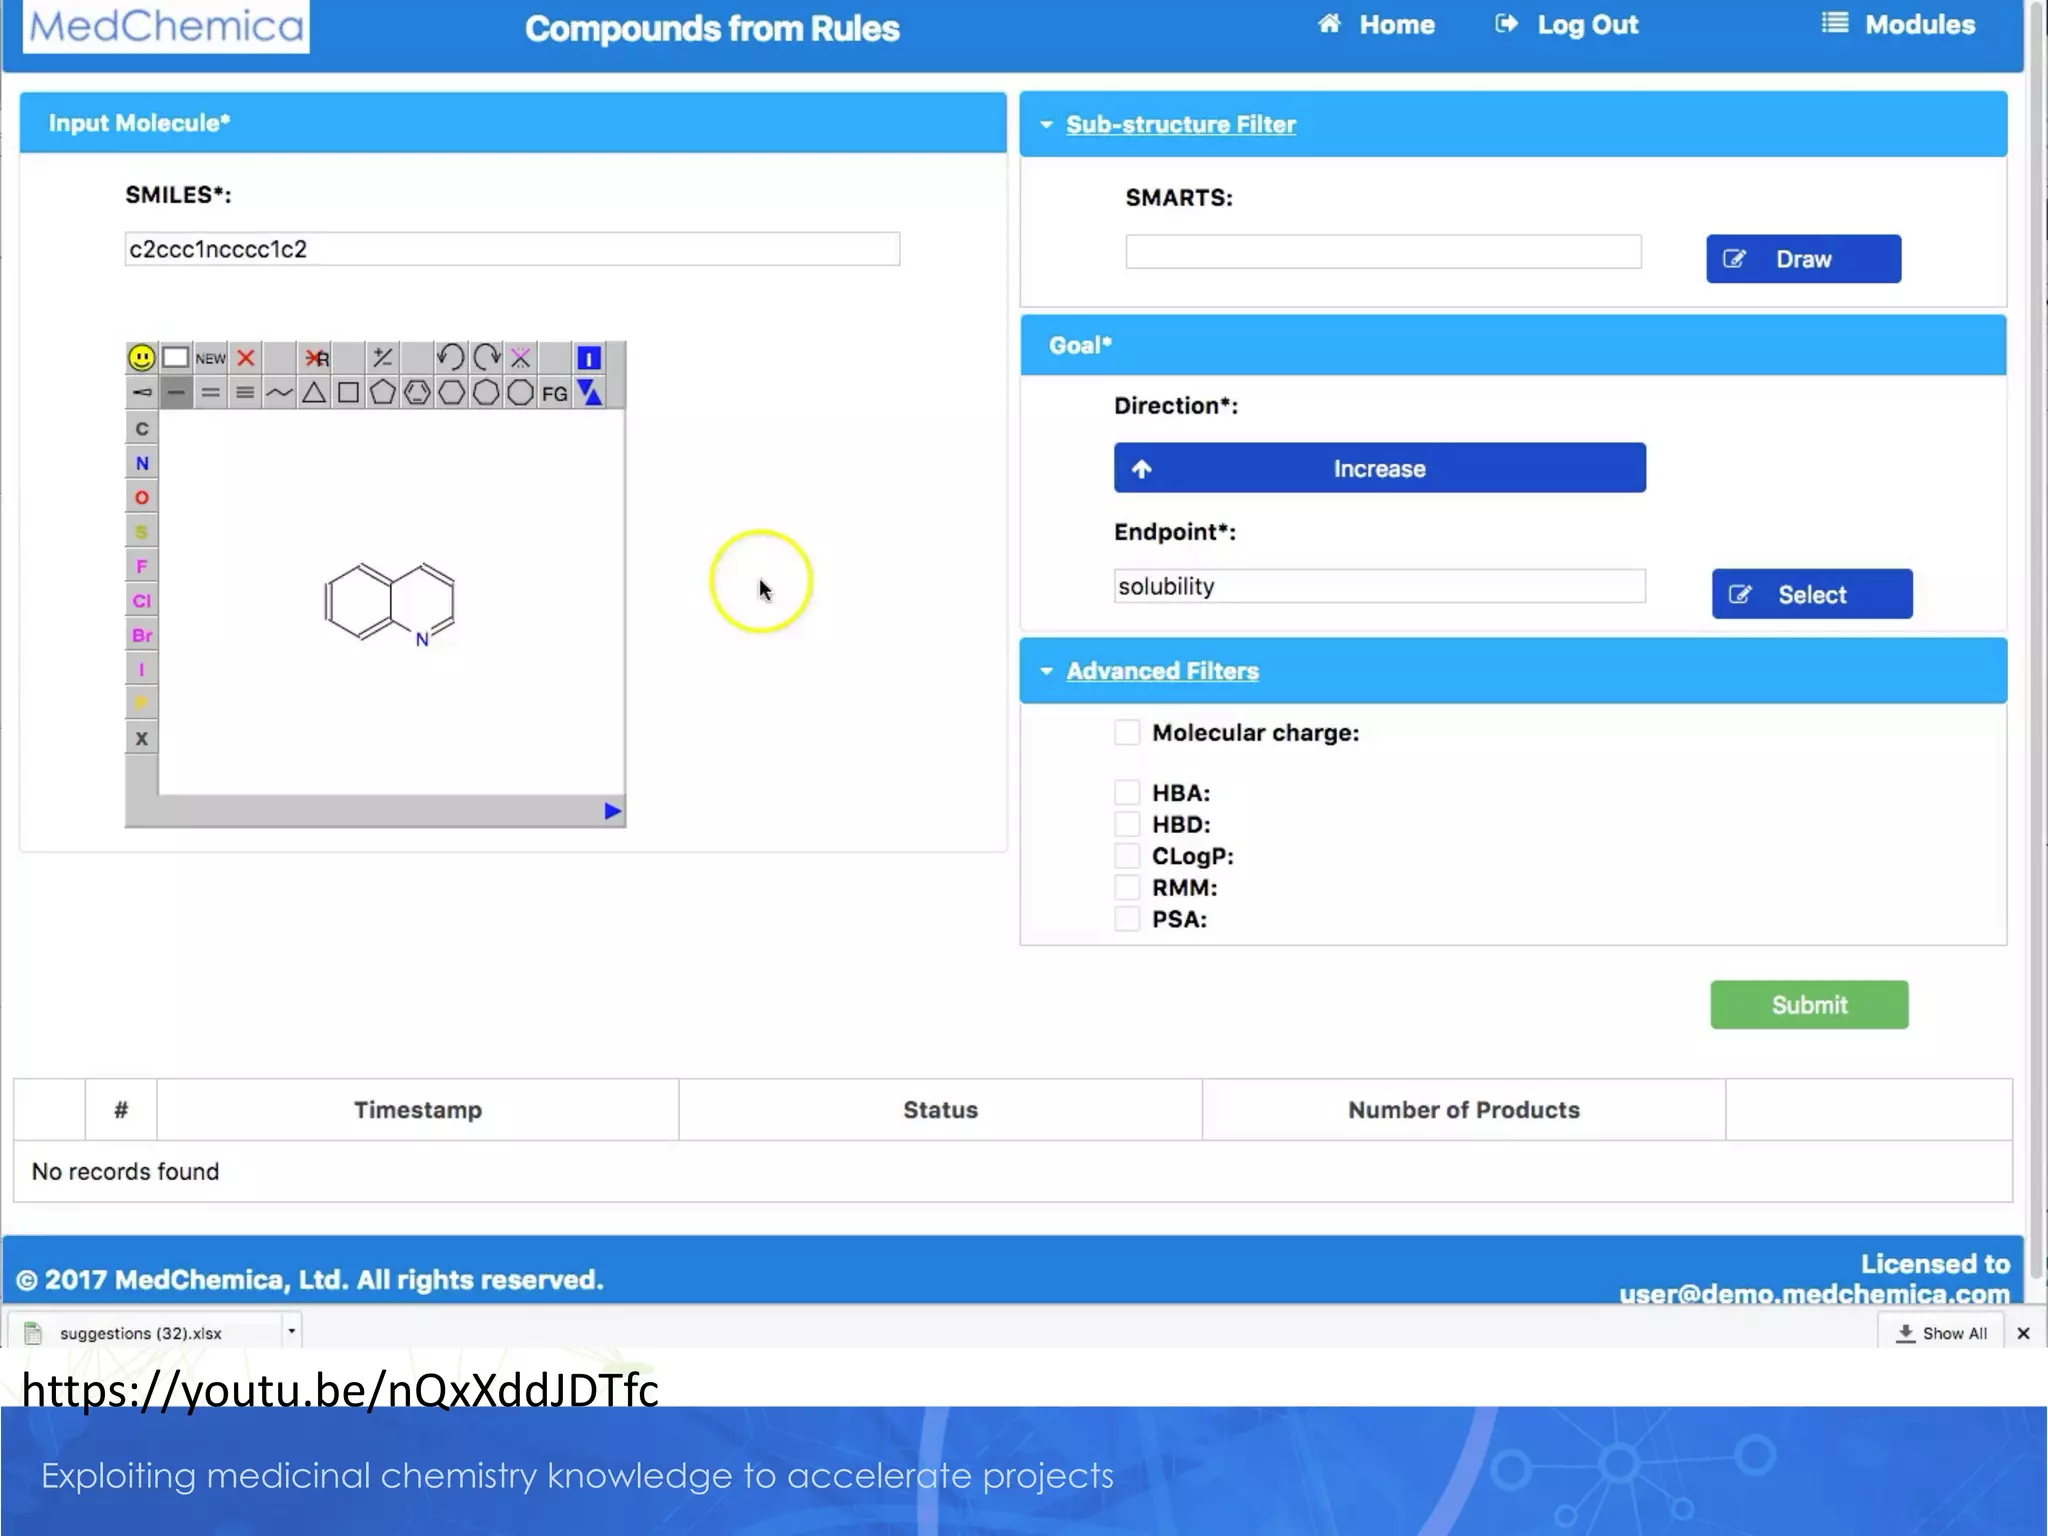Viewport: 2048px width, 1536px height.
Task: Click the purple spiro/cross tool icon
Action: (x=520, y=358)
